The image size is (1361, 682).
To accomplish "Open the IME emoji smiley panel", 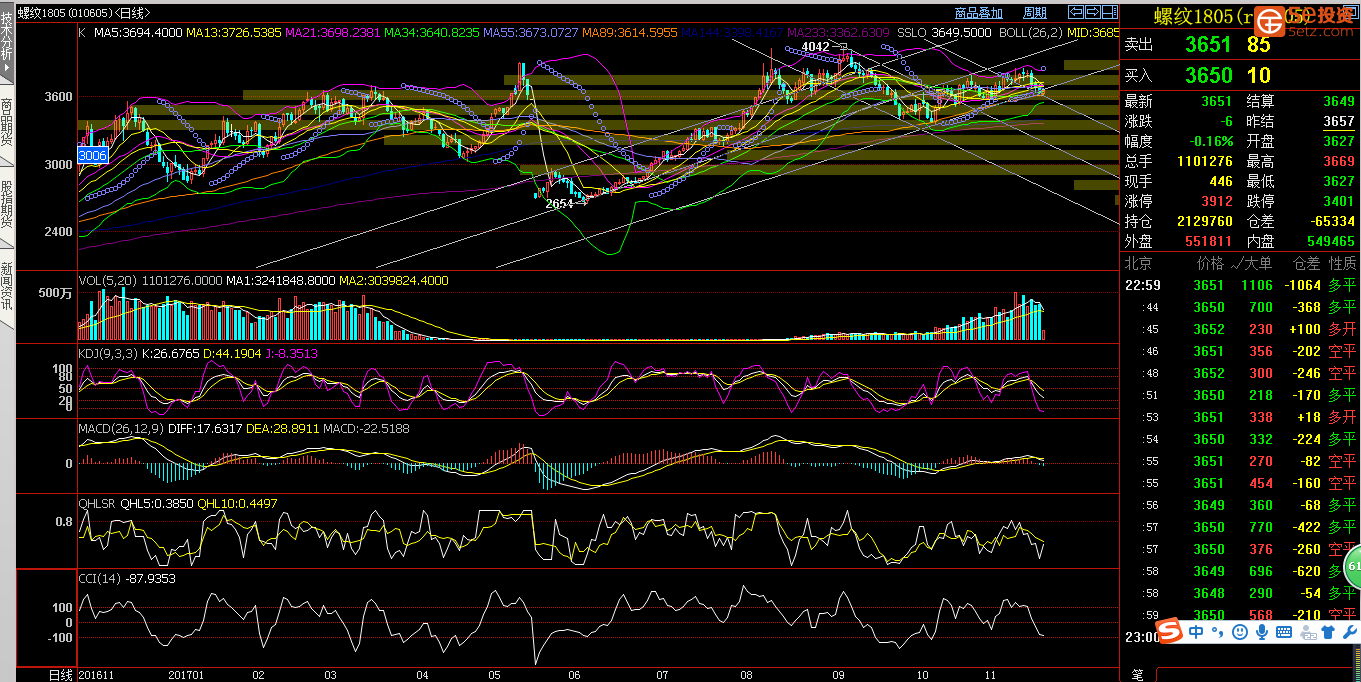I will tap(1240, 632).
